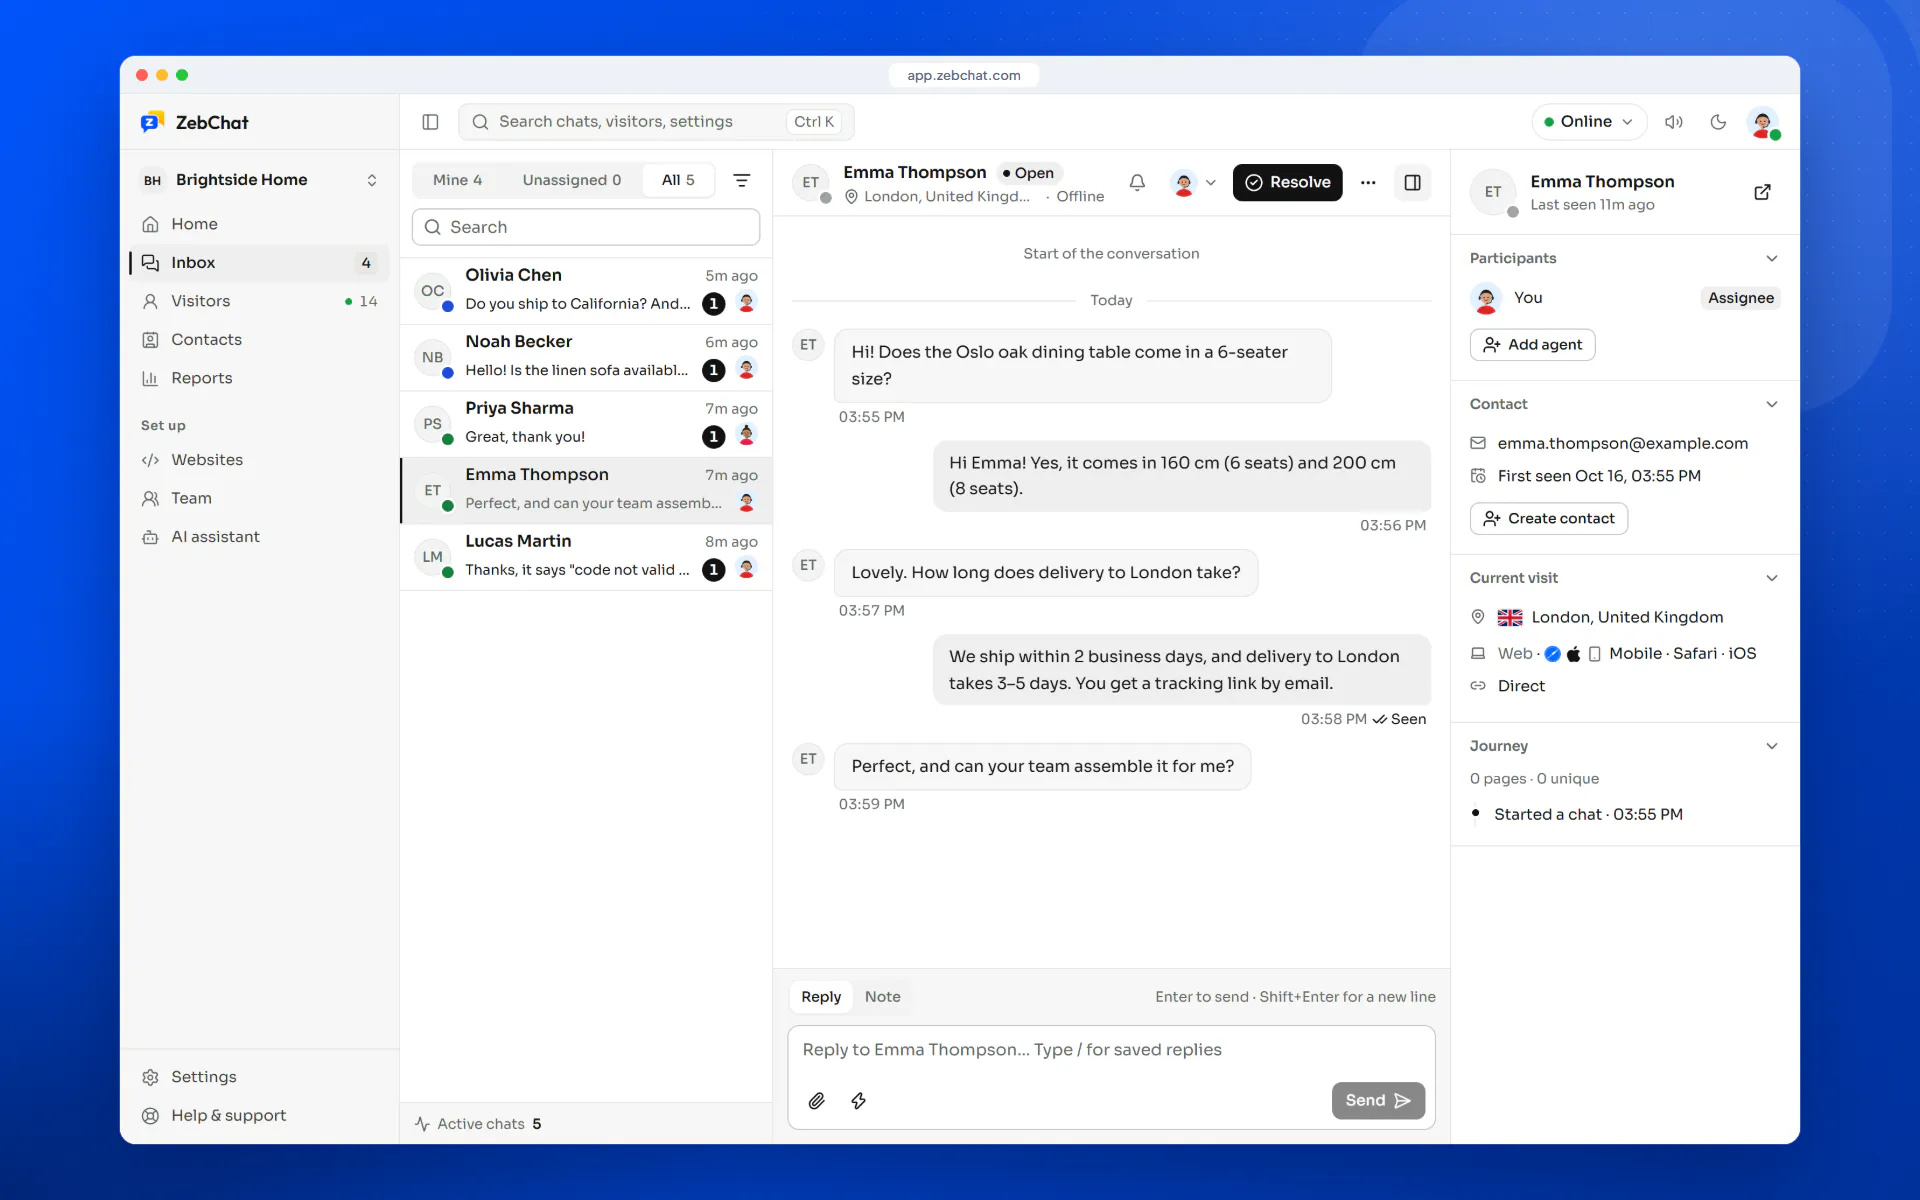The width and height of the screenshot is (1920, 1200).
Task: Click the Resolve button
Action: pos(1287,183)
